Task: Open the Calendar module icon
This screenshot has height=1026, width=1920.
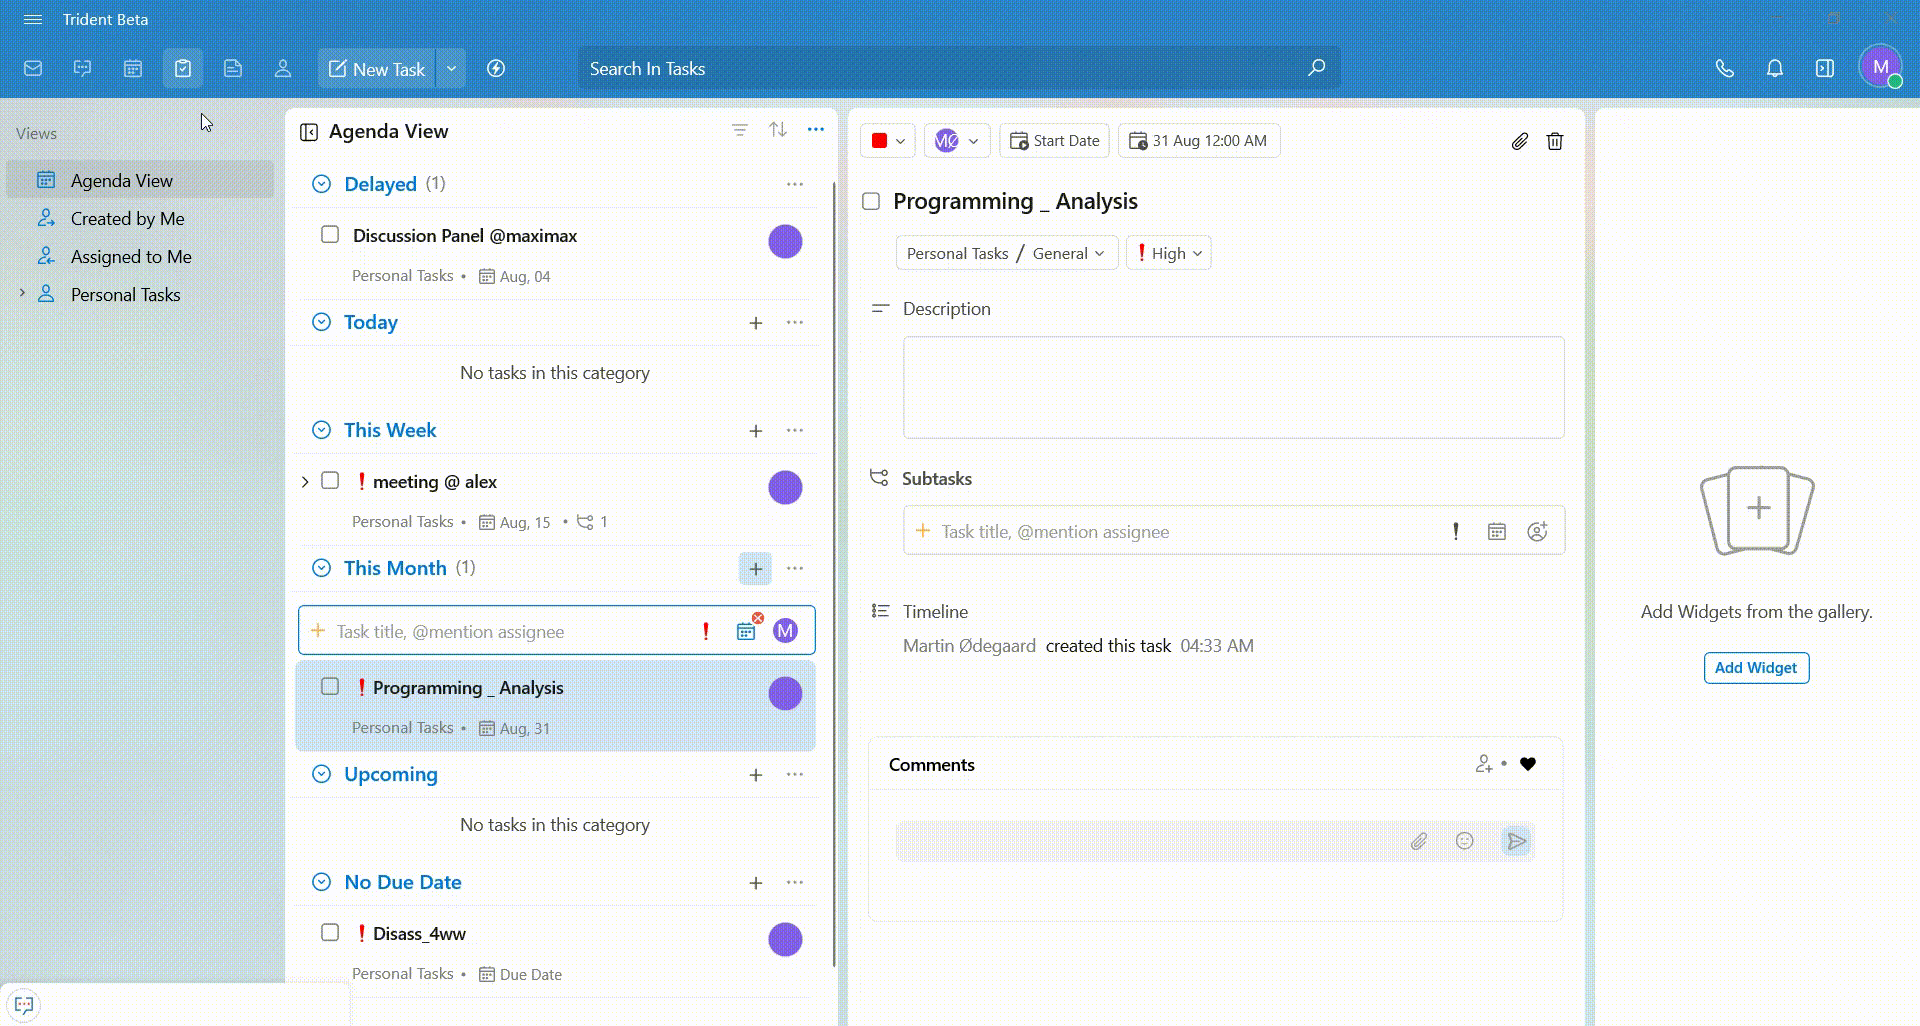Action: coord(133,69)
